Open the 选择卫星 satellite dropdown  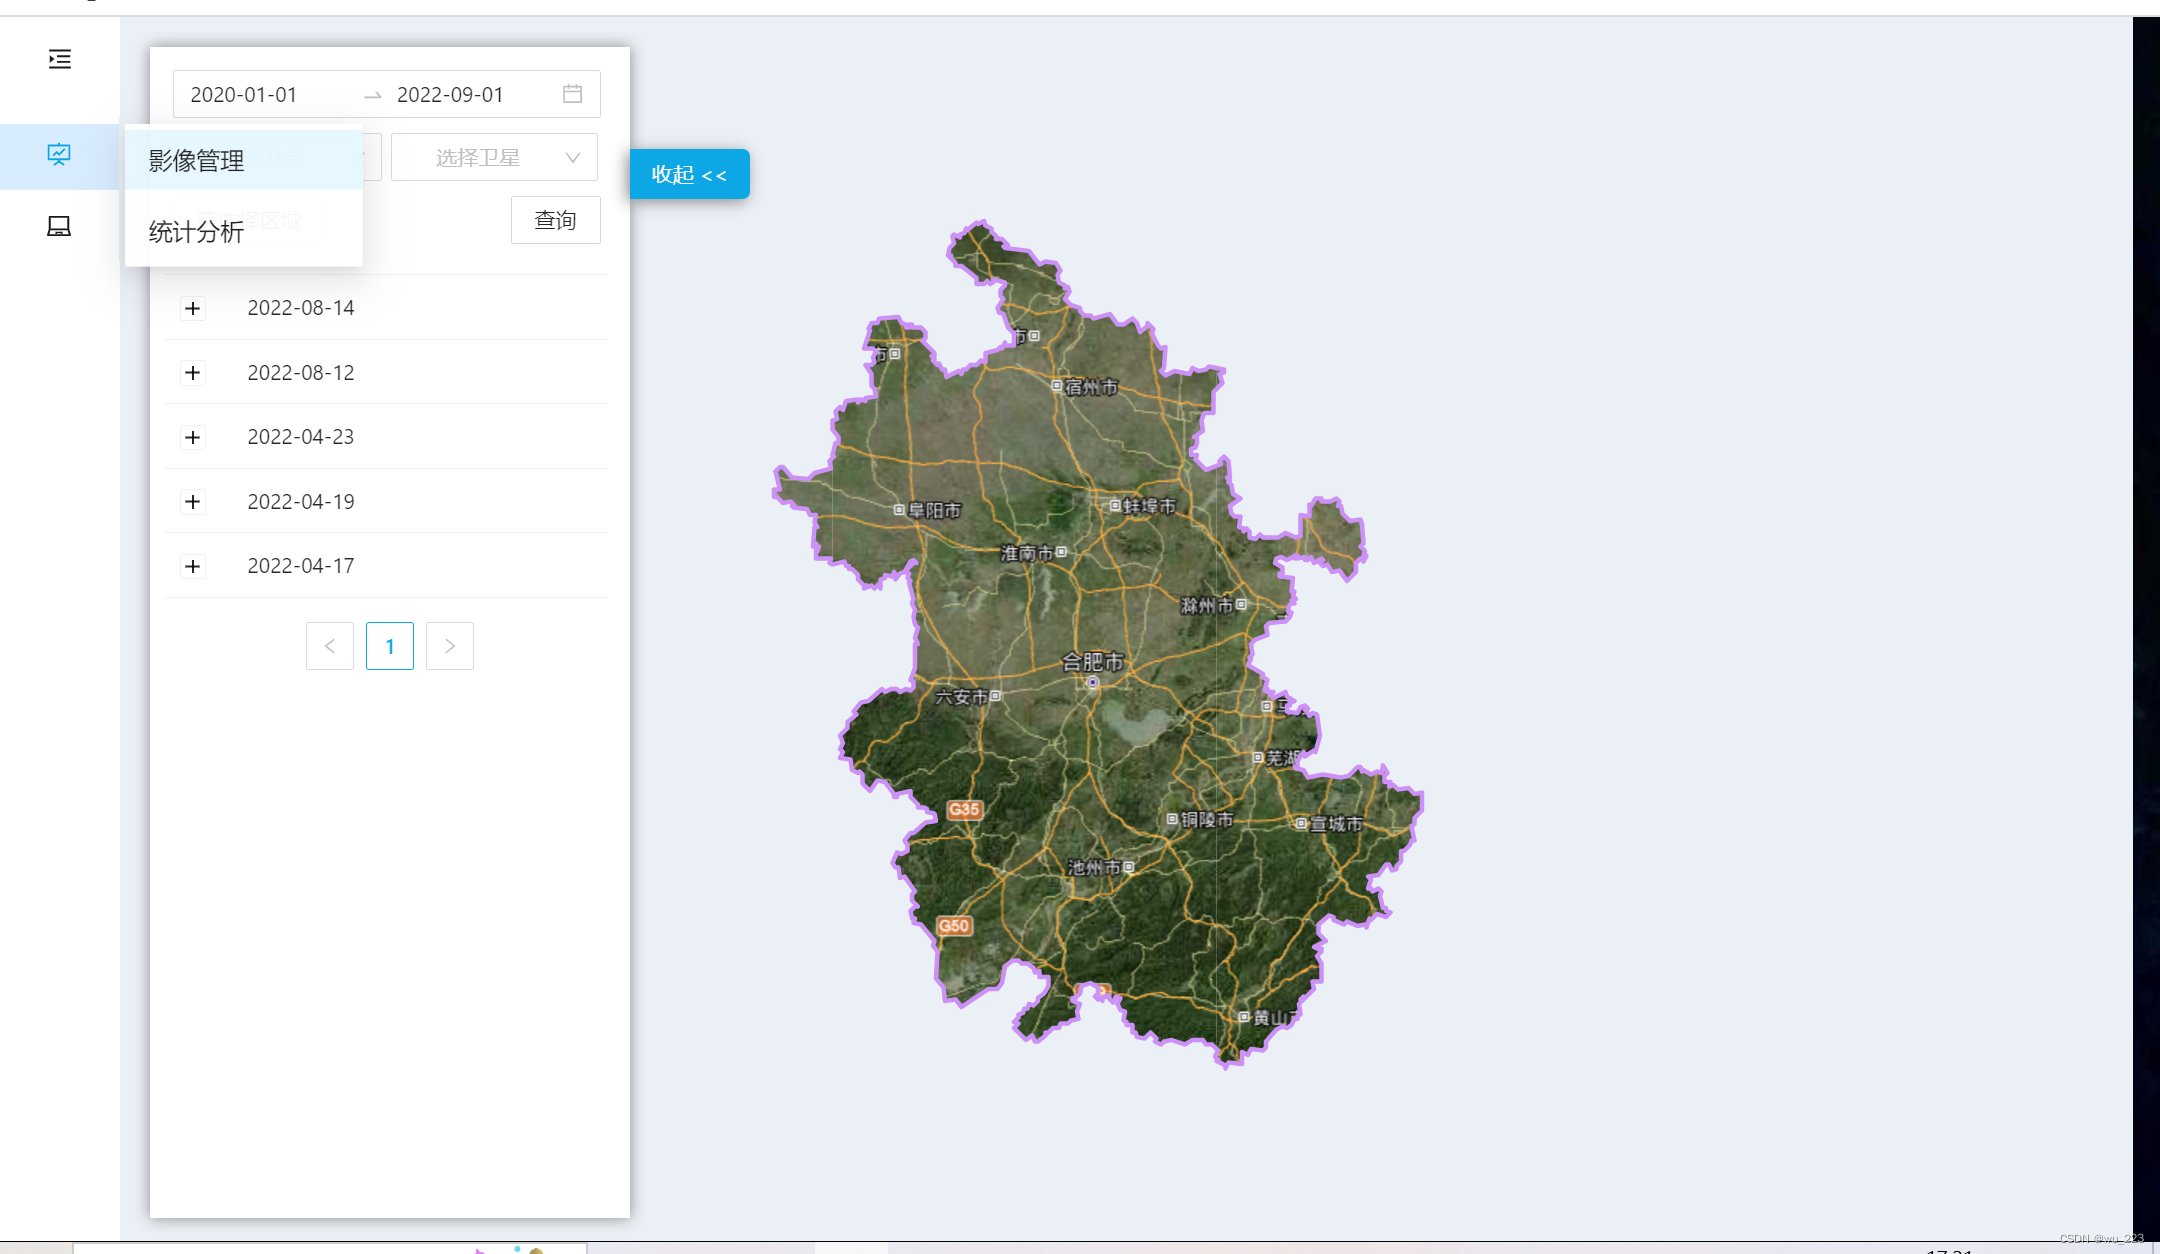coord(494,157)
